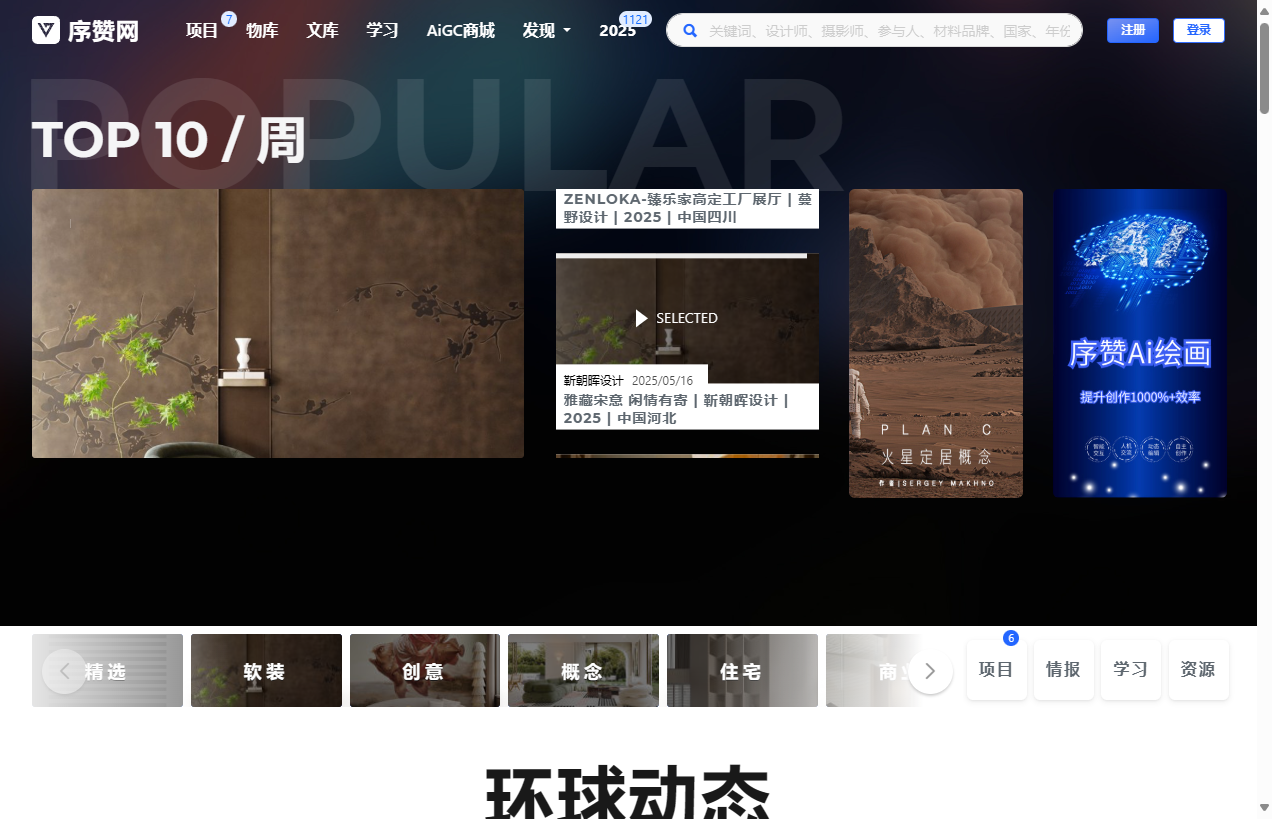The height and width of the screenshot is (819, 1272).
Task: Click the search magnifier icon
Action: click(690, 30)
